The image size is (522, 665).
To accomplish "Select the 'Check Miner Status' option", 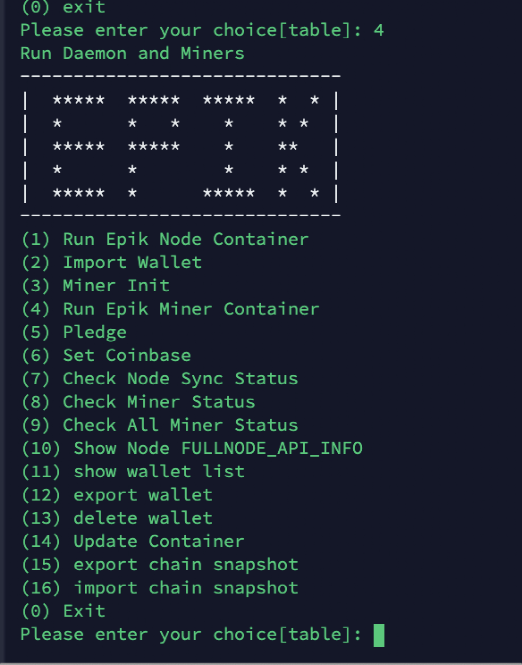I will coord(138,402).
